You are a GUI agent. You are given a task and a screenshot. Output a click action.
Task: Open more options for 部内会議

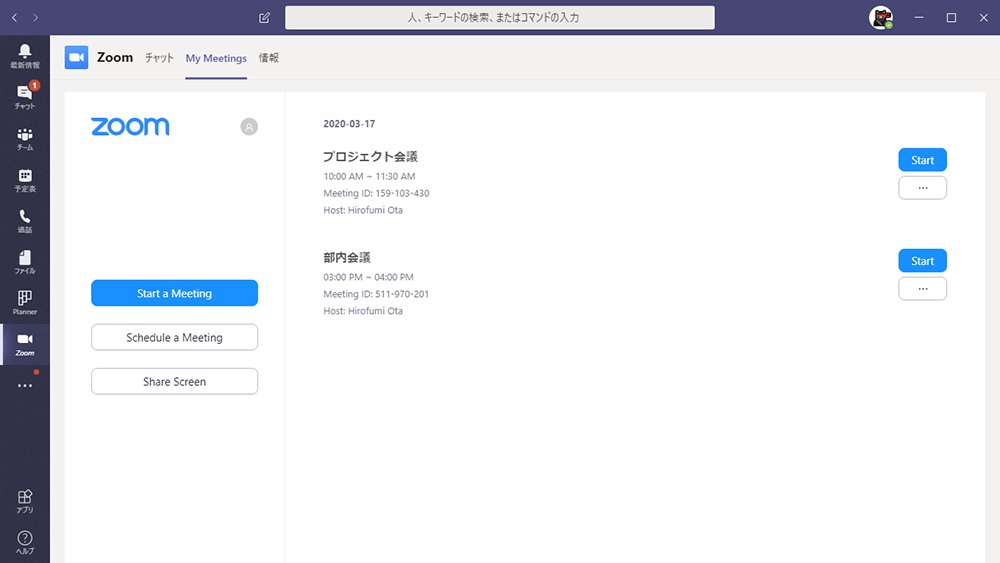tap(922, 289)
